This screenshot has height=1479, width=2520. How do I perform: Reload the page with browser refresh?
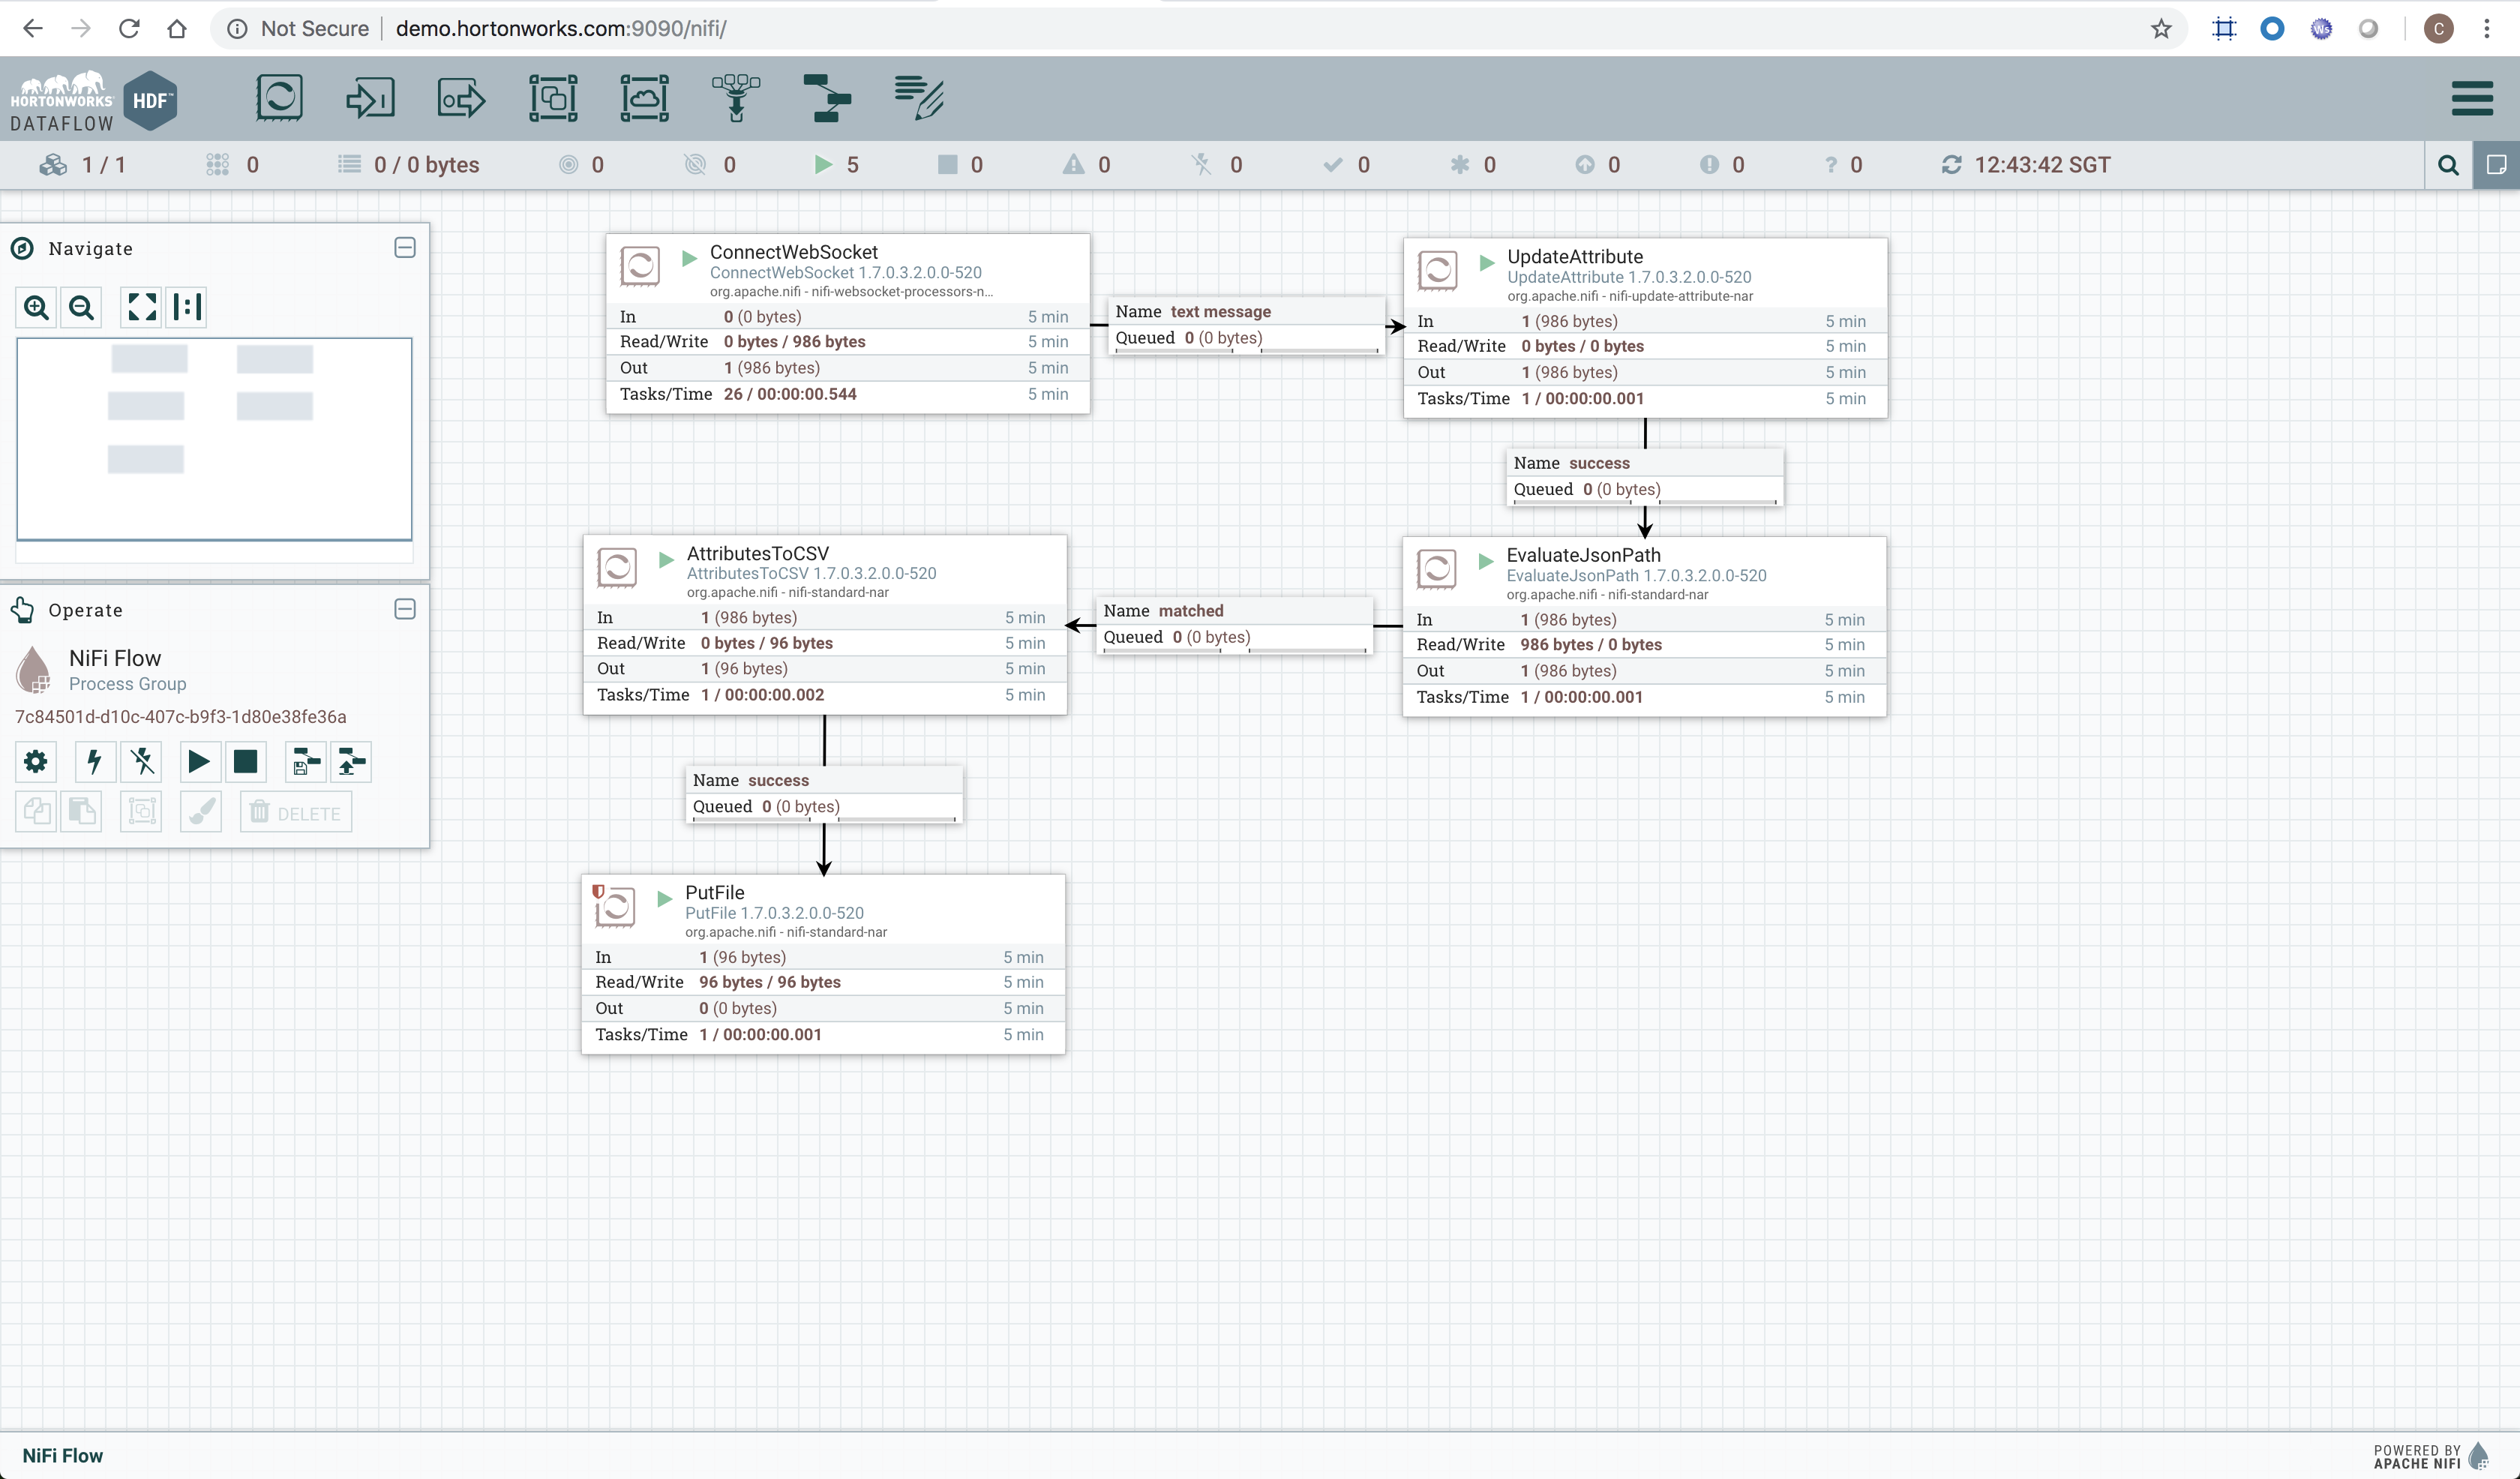point(129,28)
